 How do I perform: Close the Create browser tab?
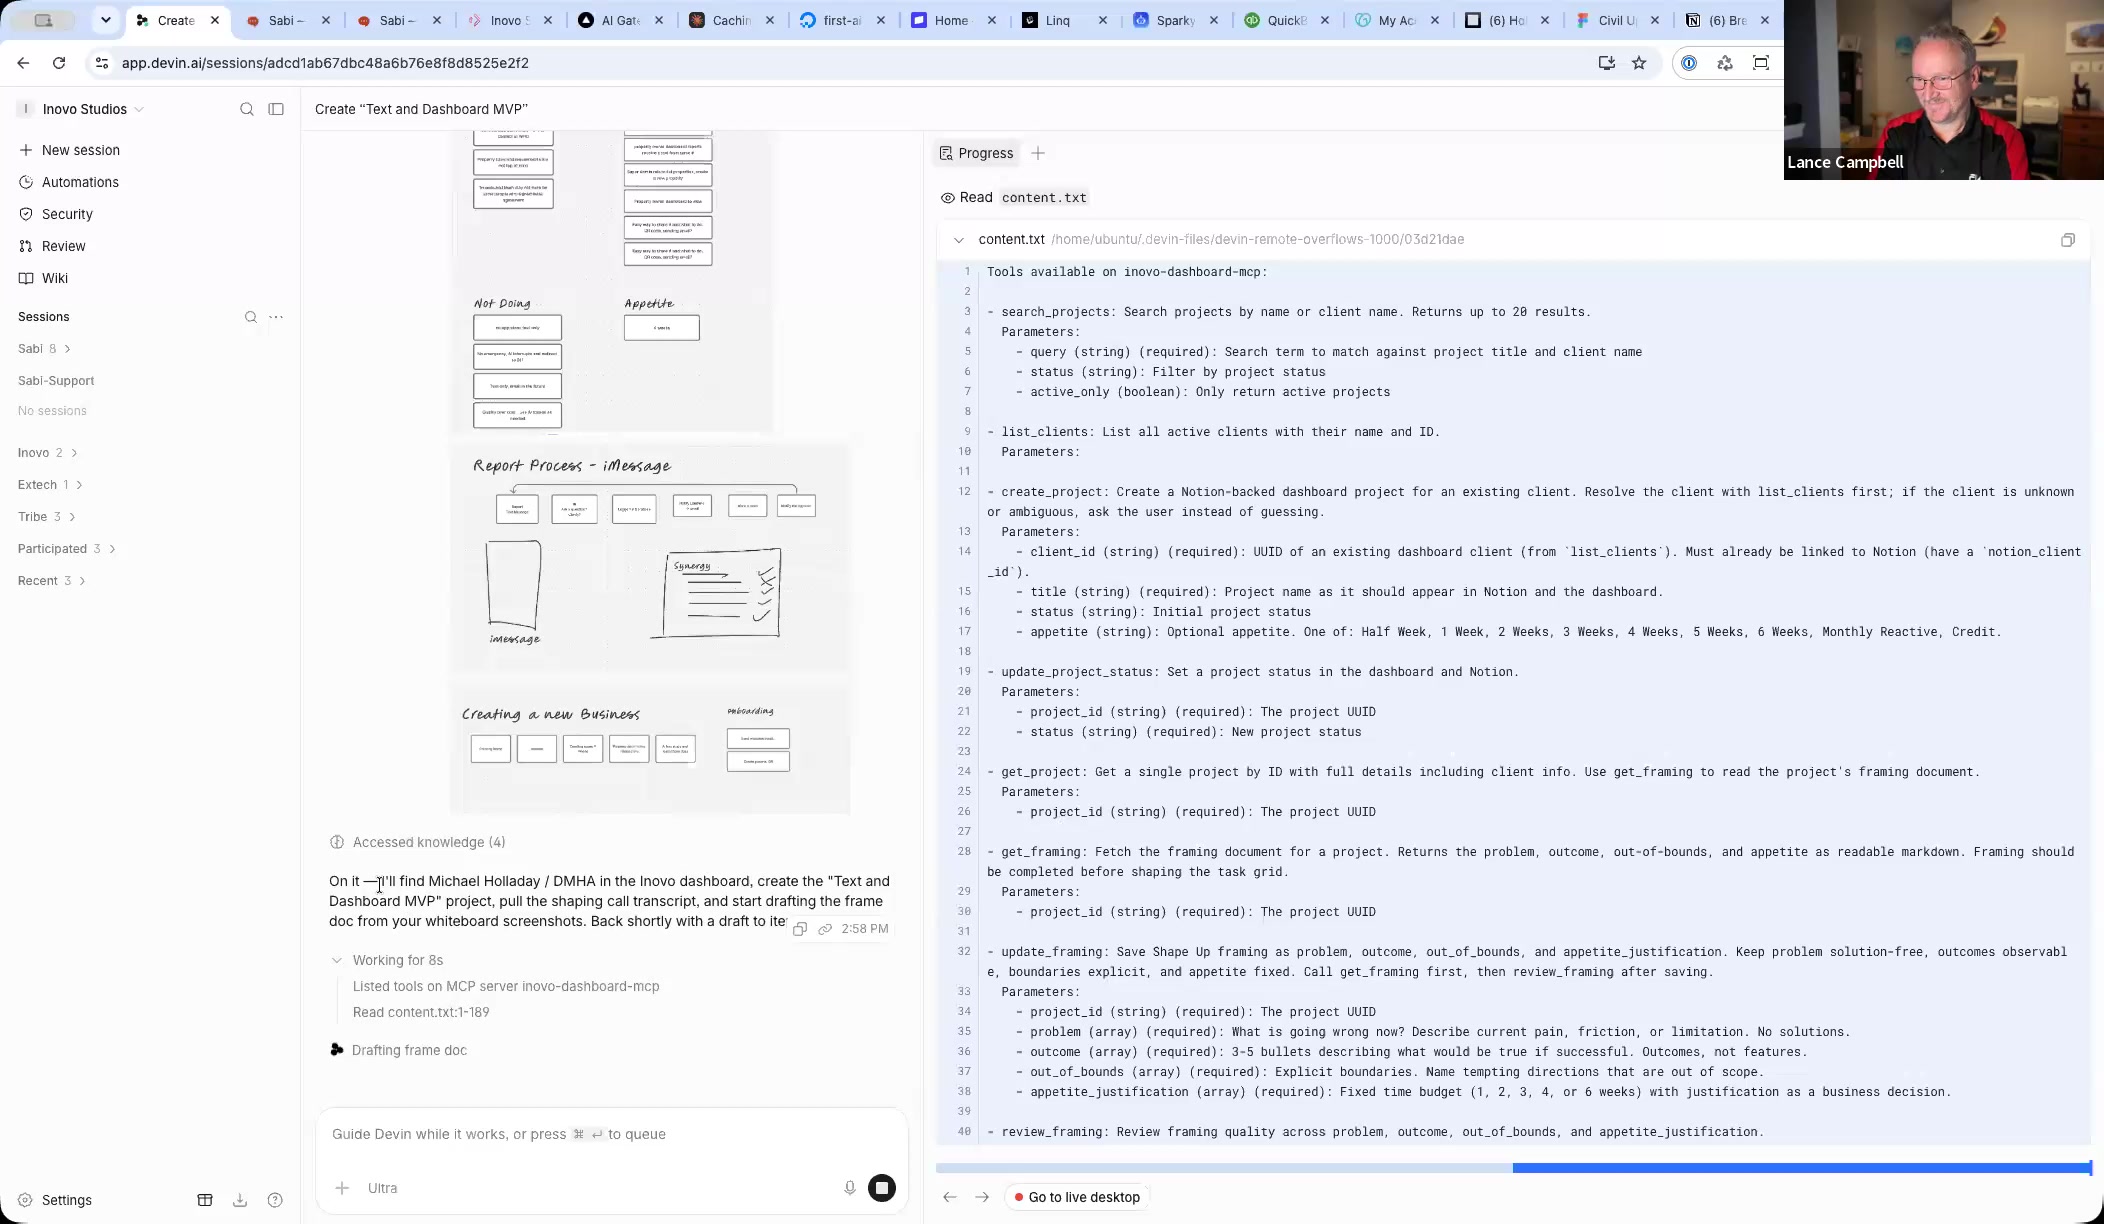[215, 20]
